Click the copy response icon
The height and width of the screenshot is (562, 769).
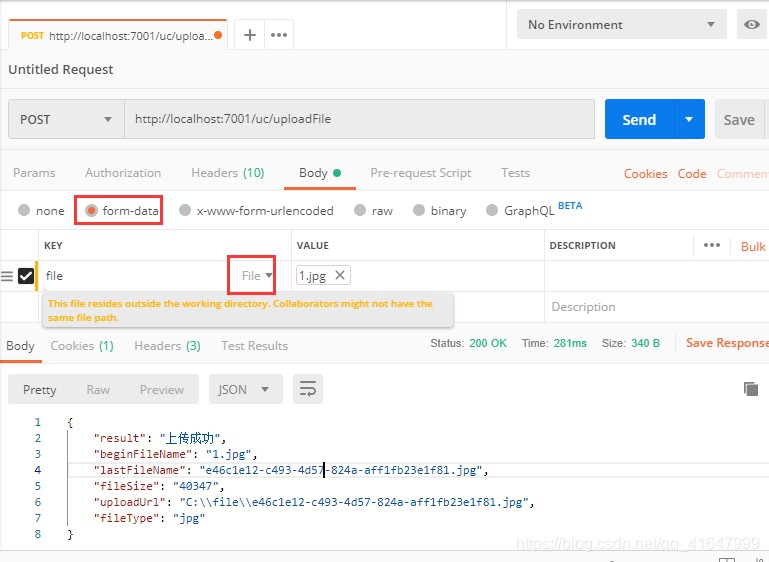(750, 389)
